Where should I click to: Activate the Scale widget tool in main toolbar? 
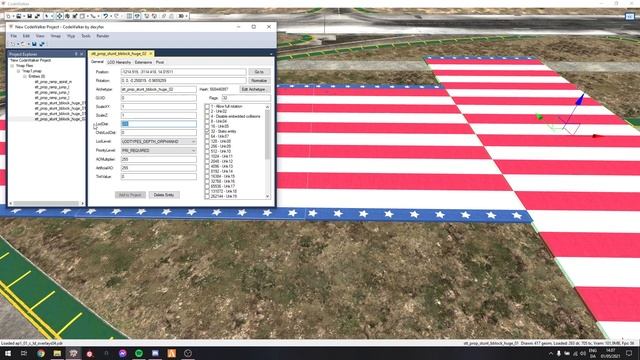tap(75, 16)
